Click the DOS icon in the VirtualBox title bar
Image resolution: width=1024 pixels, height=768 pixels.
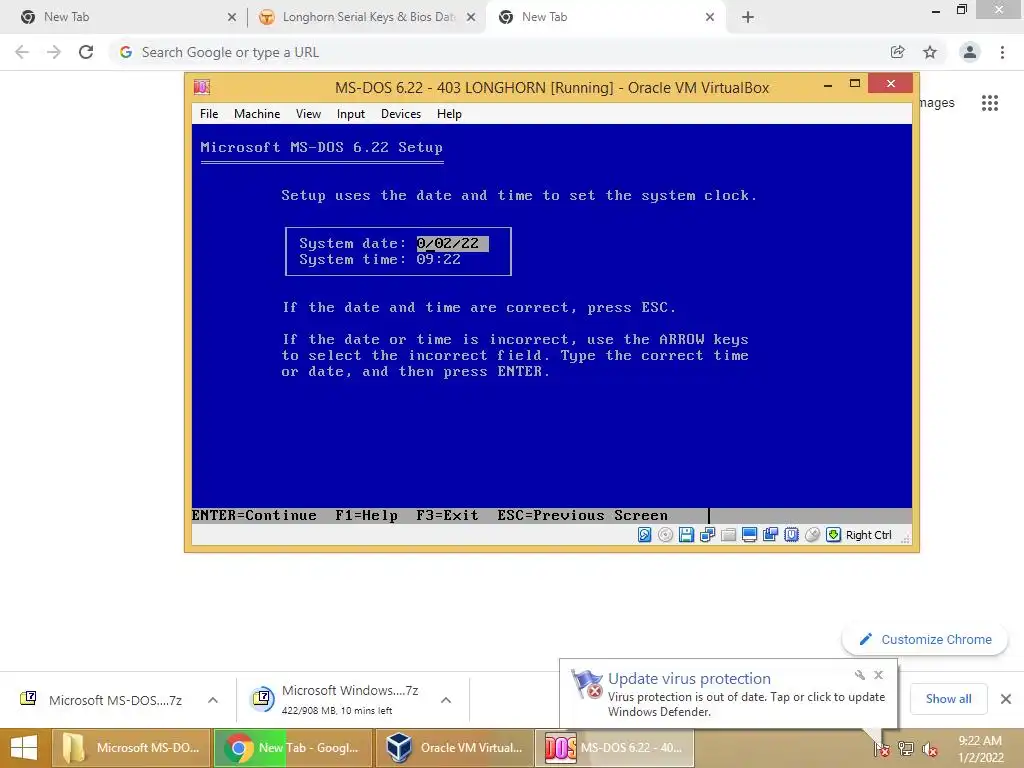pos(202,87)
